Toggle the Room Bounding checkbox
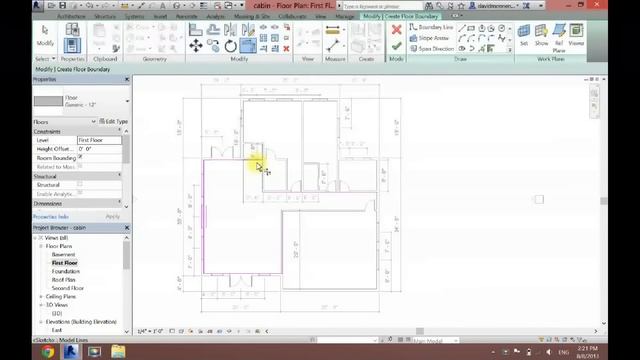Image resolution: width=640 pixels, height=360 pixels. click(80, 157)
